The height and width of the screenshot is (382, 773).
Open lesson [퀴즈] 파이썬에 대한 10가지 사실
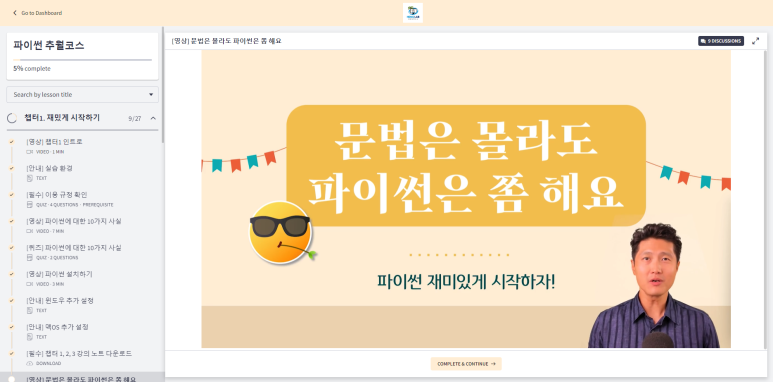[74, 247]
